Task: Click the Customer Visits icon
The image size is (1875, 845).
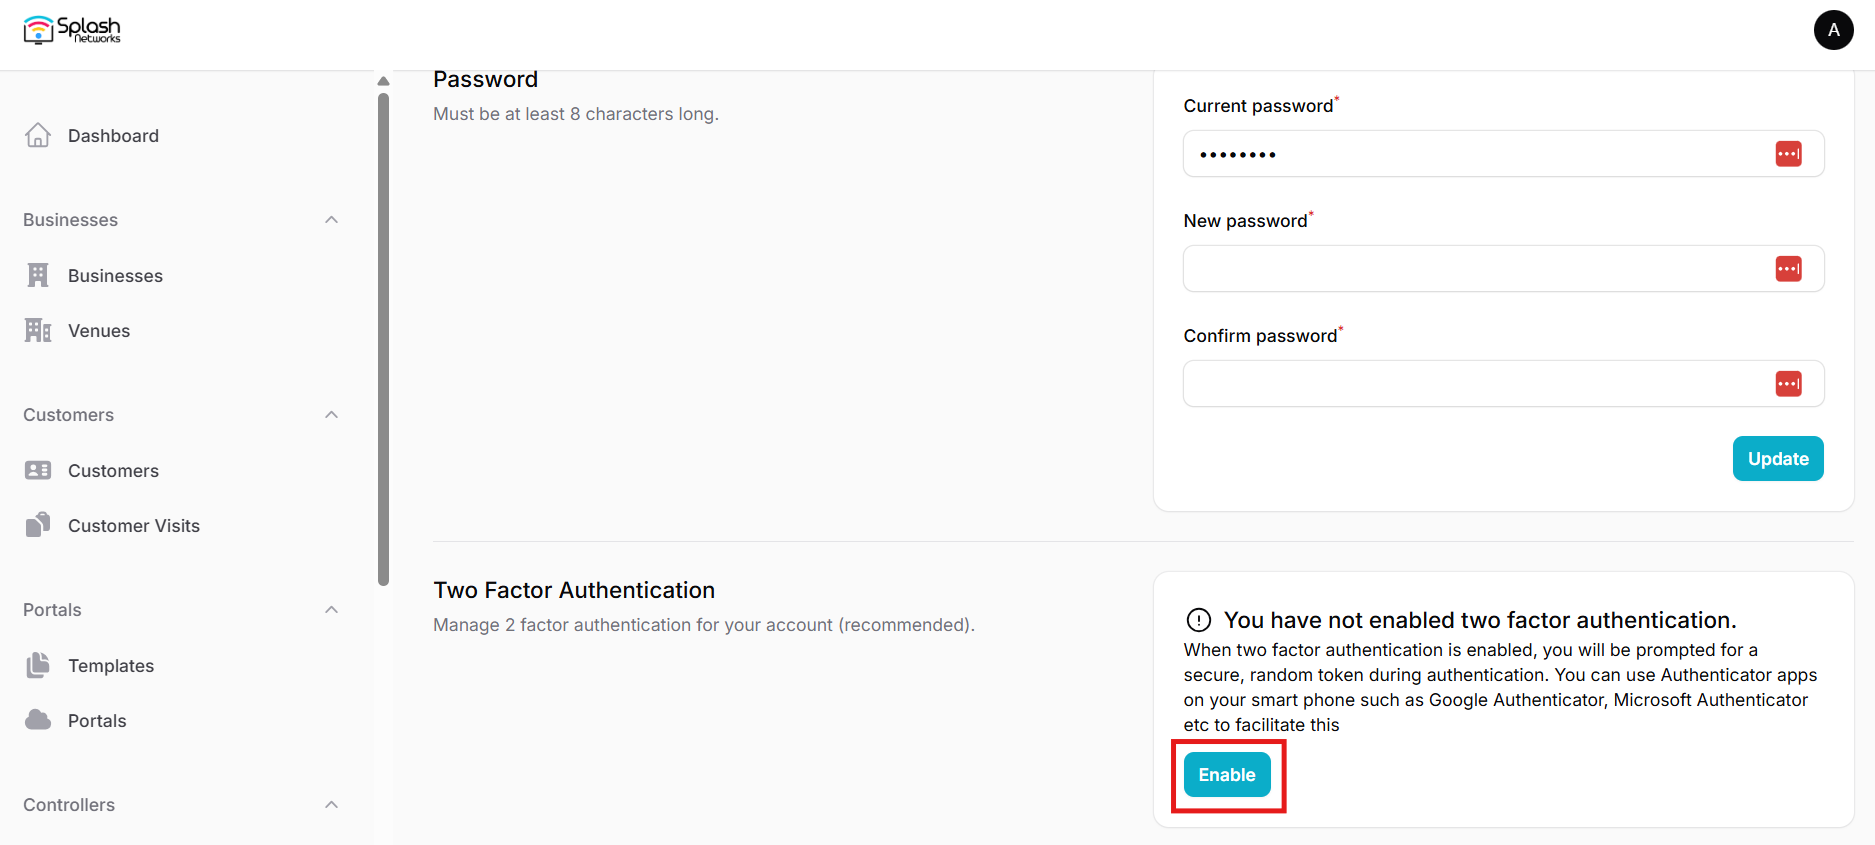Action: 38,525
